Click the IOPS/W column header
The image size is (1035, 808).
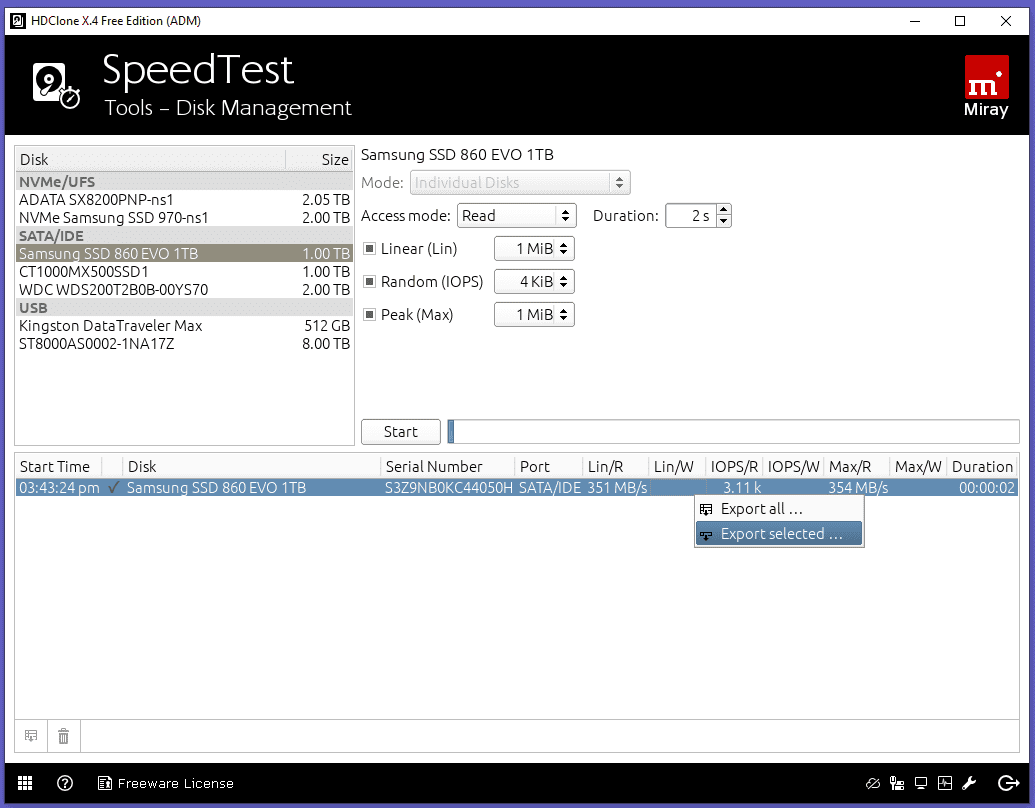point(793,467)
